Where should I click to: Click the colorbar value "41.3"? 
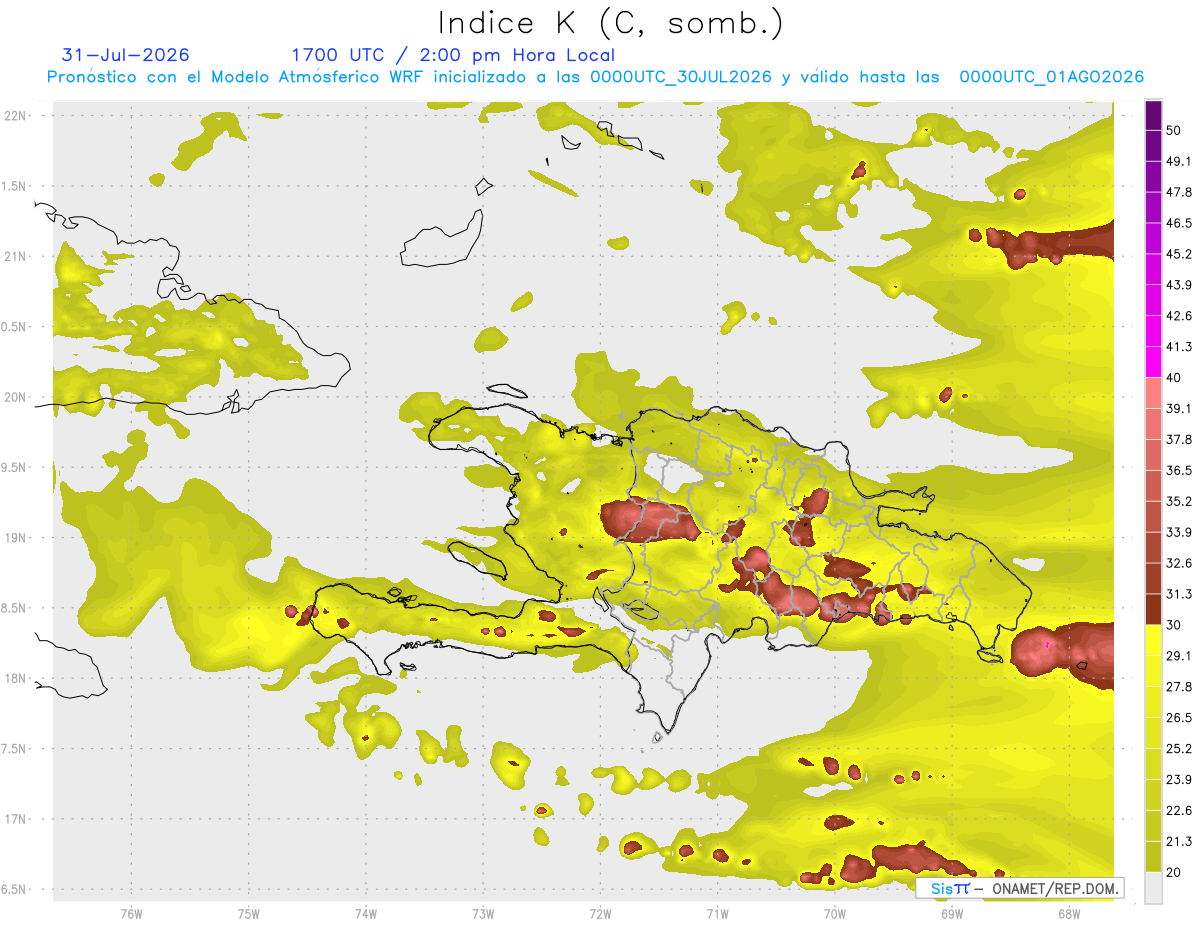[x=1180, y=347]
